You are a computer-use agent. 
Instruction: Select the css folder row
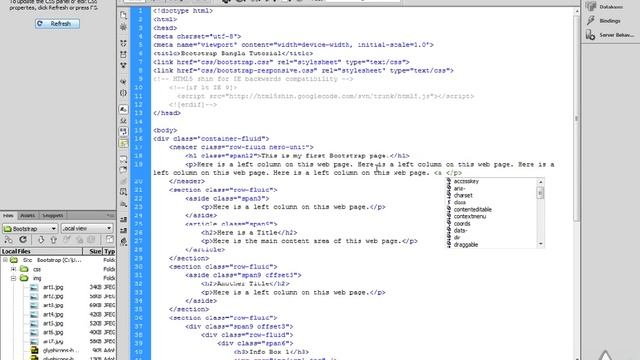[58, 269]
